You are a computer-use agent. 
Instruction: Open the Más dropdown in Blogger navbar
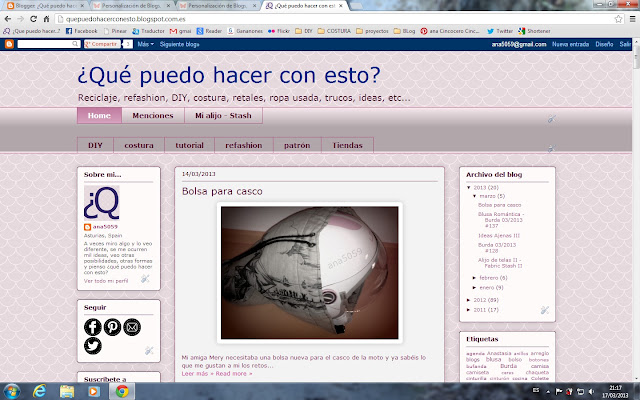coord(145,44)
